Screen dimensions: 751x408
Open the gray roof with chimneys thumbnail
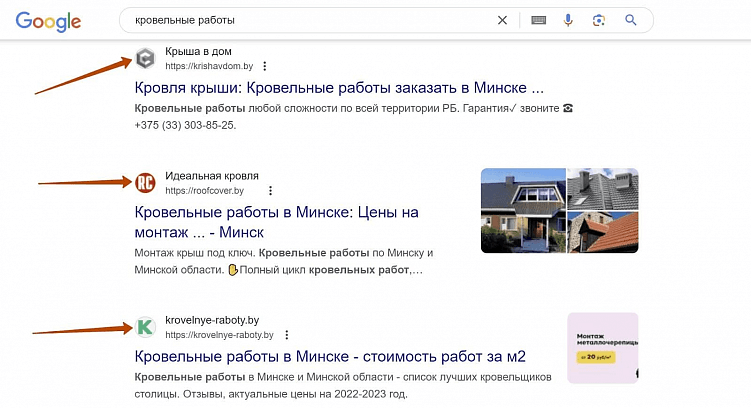click(603, 189)
